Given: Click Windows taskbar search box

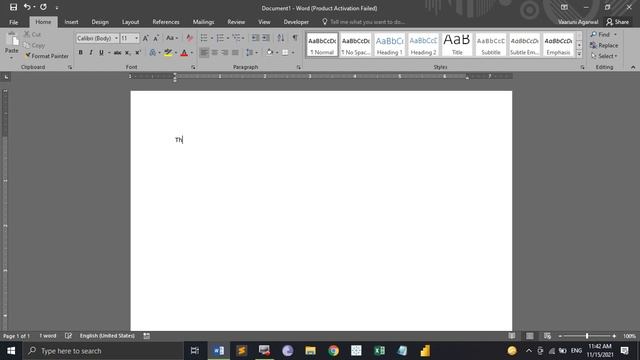Looking at the screenshot, I should pyautogui.click(x=102, y=351).
